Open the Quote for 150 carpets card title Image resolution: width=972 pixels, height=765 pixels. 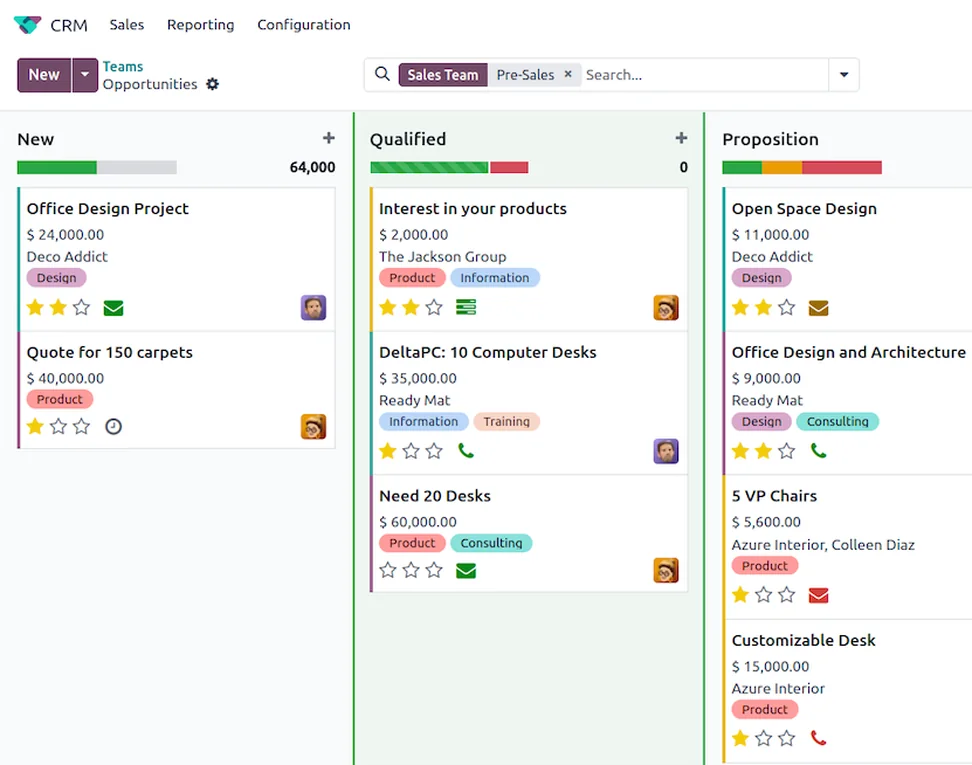pos(110,353)
